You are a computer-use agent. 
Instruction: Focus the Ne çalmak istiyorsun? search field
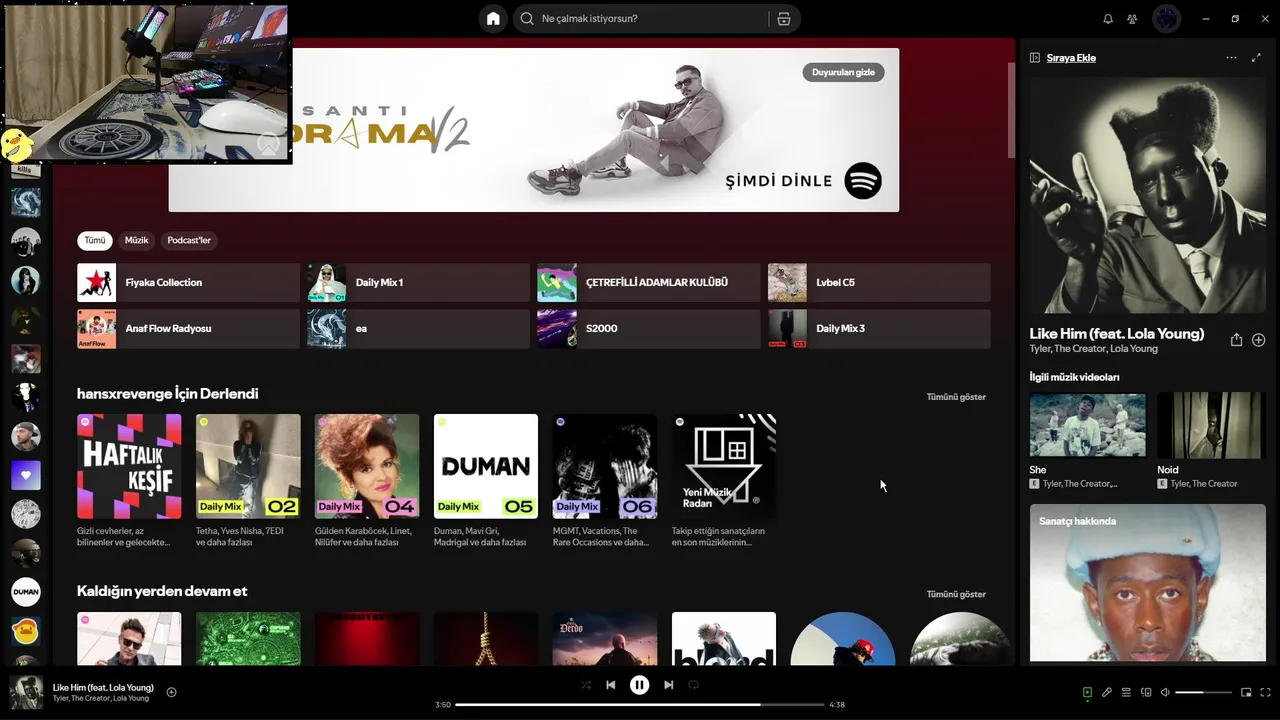click(x=652, y=18)
